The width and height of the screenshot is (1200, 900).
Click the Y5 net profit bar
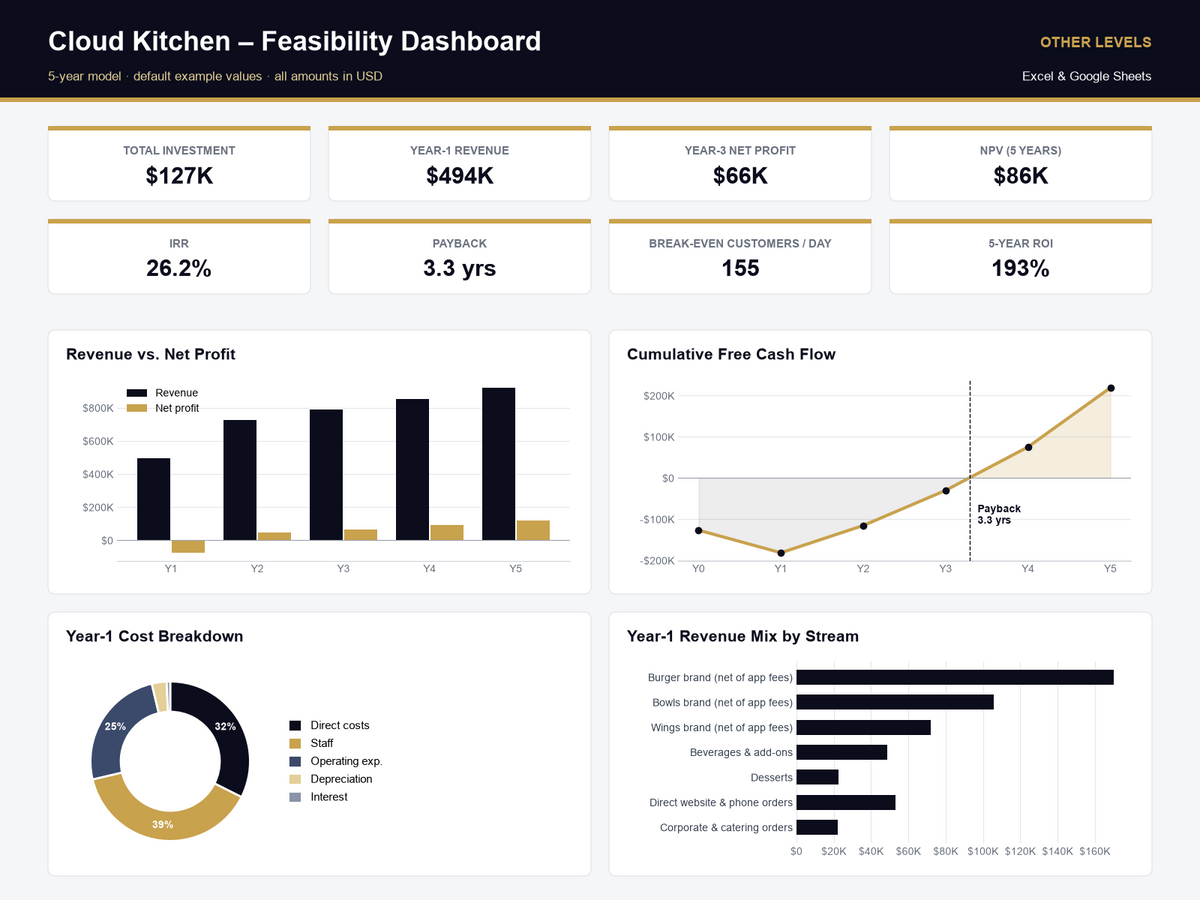click(533, 530)
